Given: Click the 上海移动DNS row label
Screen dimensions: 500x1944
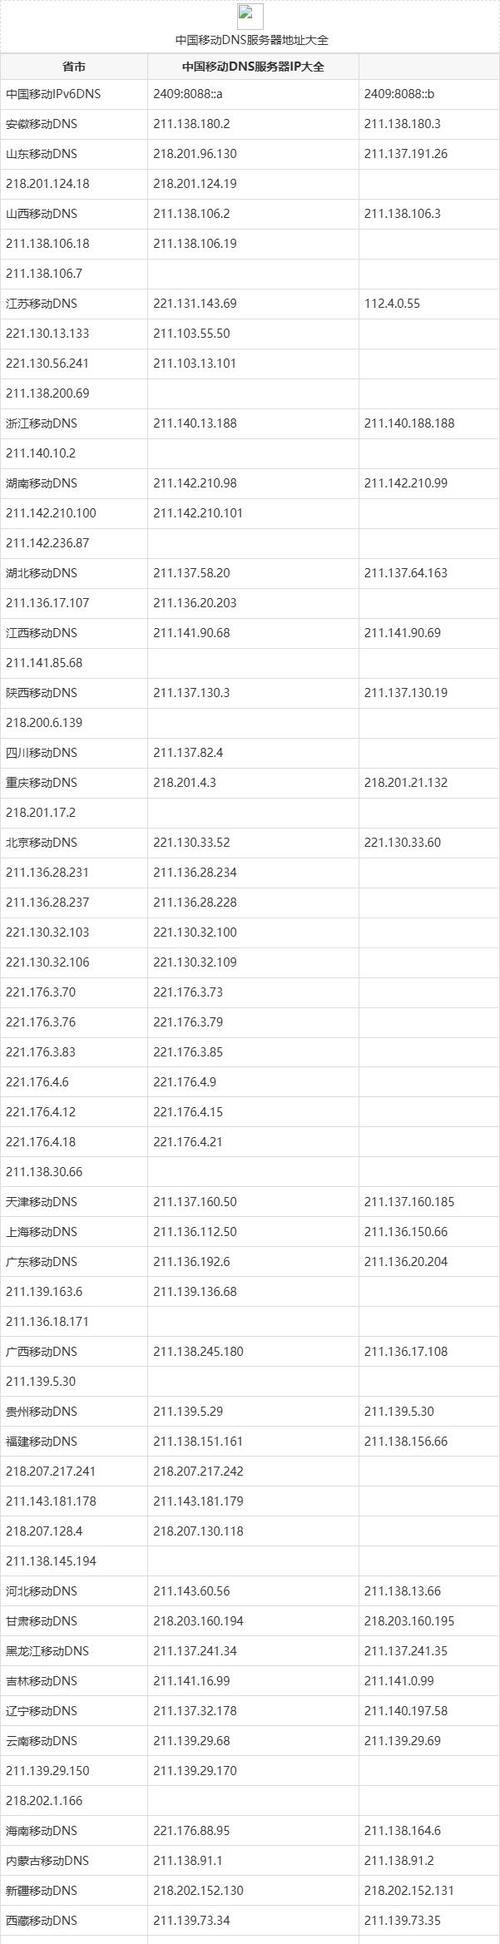Looking at the screenshot, I should click(x=40, y=1231).
